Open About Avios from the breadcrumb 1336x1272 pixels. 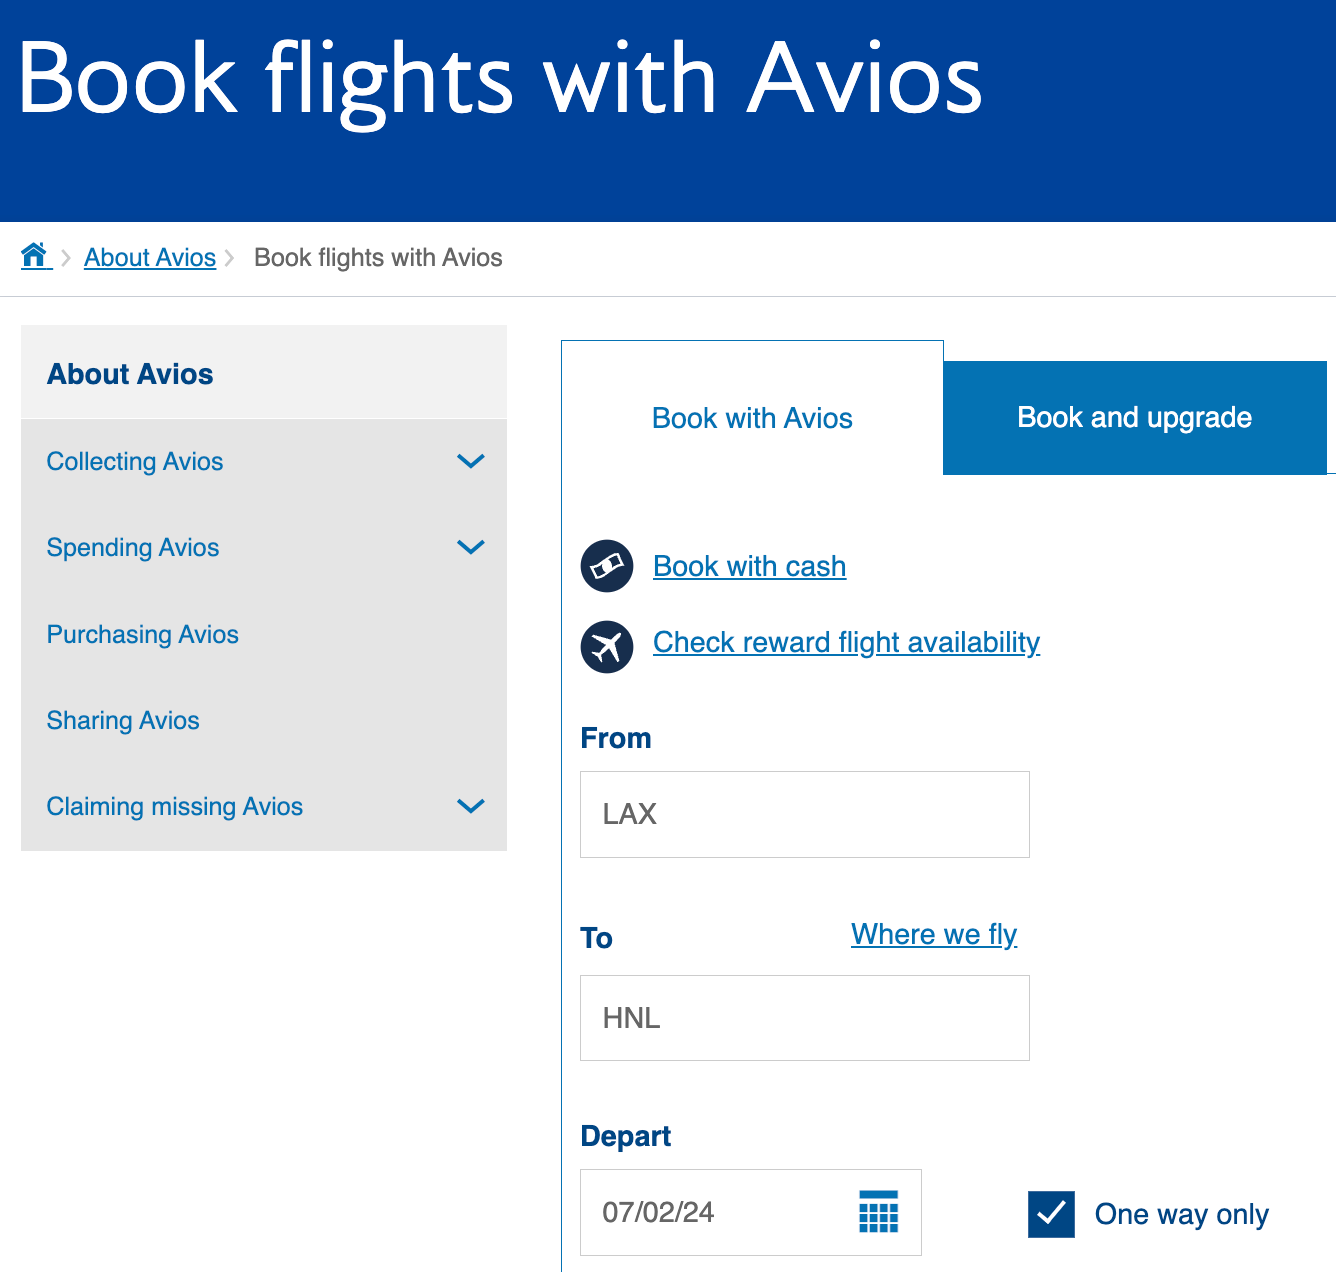tap(149, 257)
